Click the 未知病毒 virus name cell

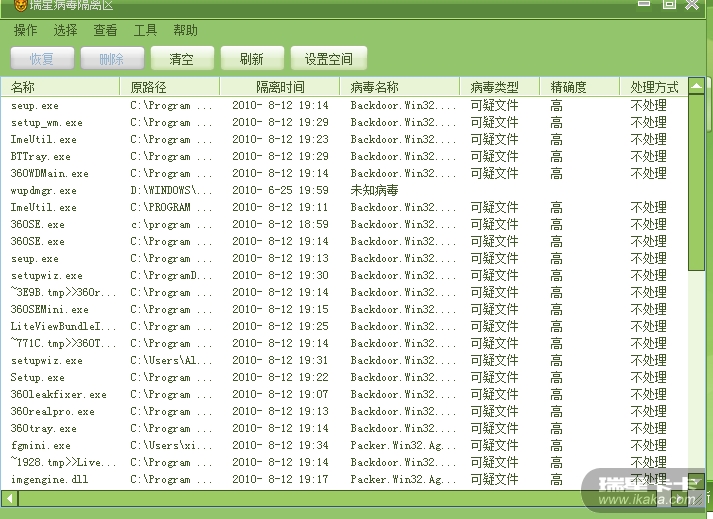374,190
